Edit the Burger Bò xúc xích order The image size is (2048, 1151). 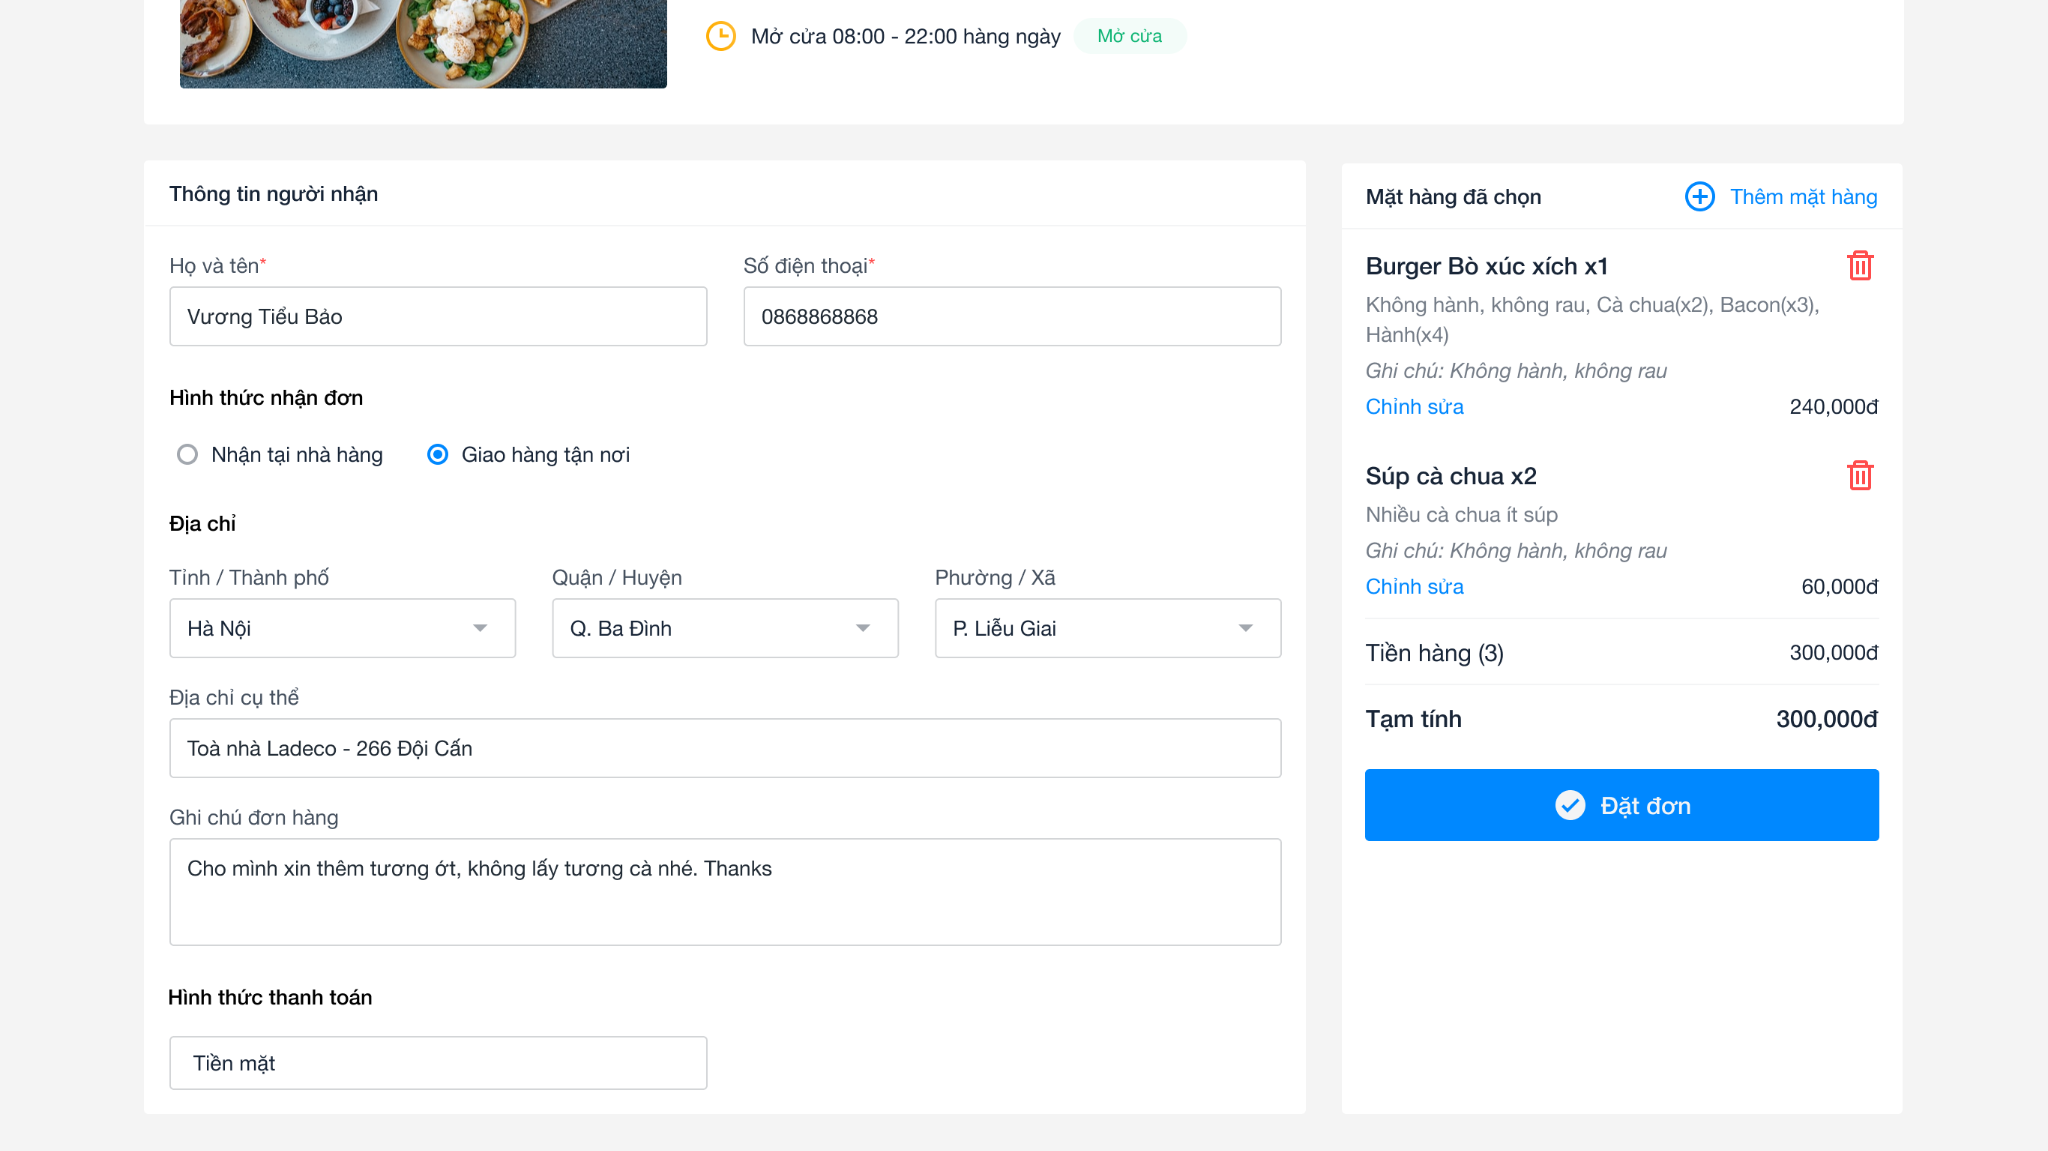click(x=1414, y=407)
